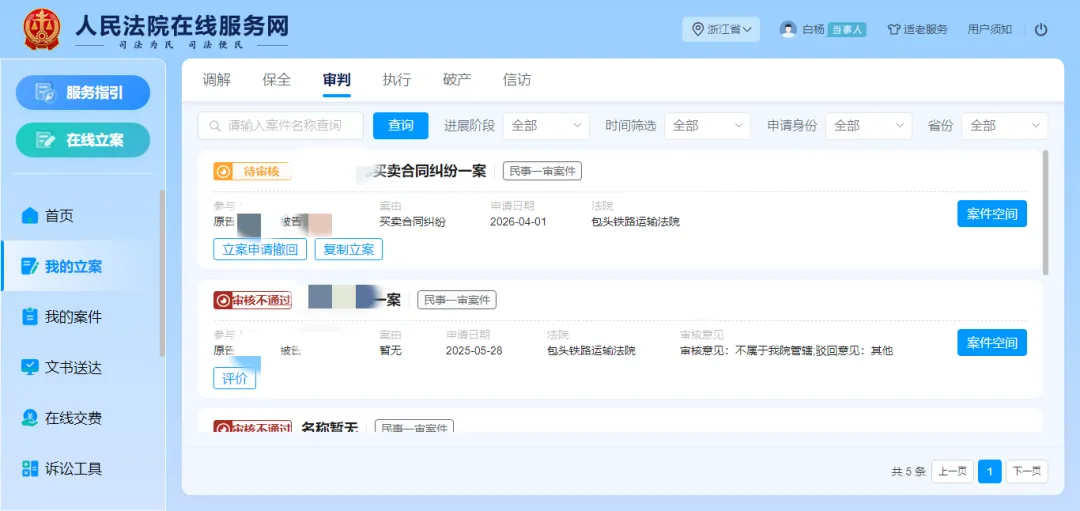1080x511 pixels.
Task: Click the 在线立案 button
Action: tap(83, 140)
